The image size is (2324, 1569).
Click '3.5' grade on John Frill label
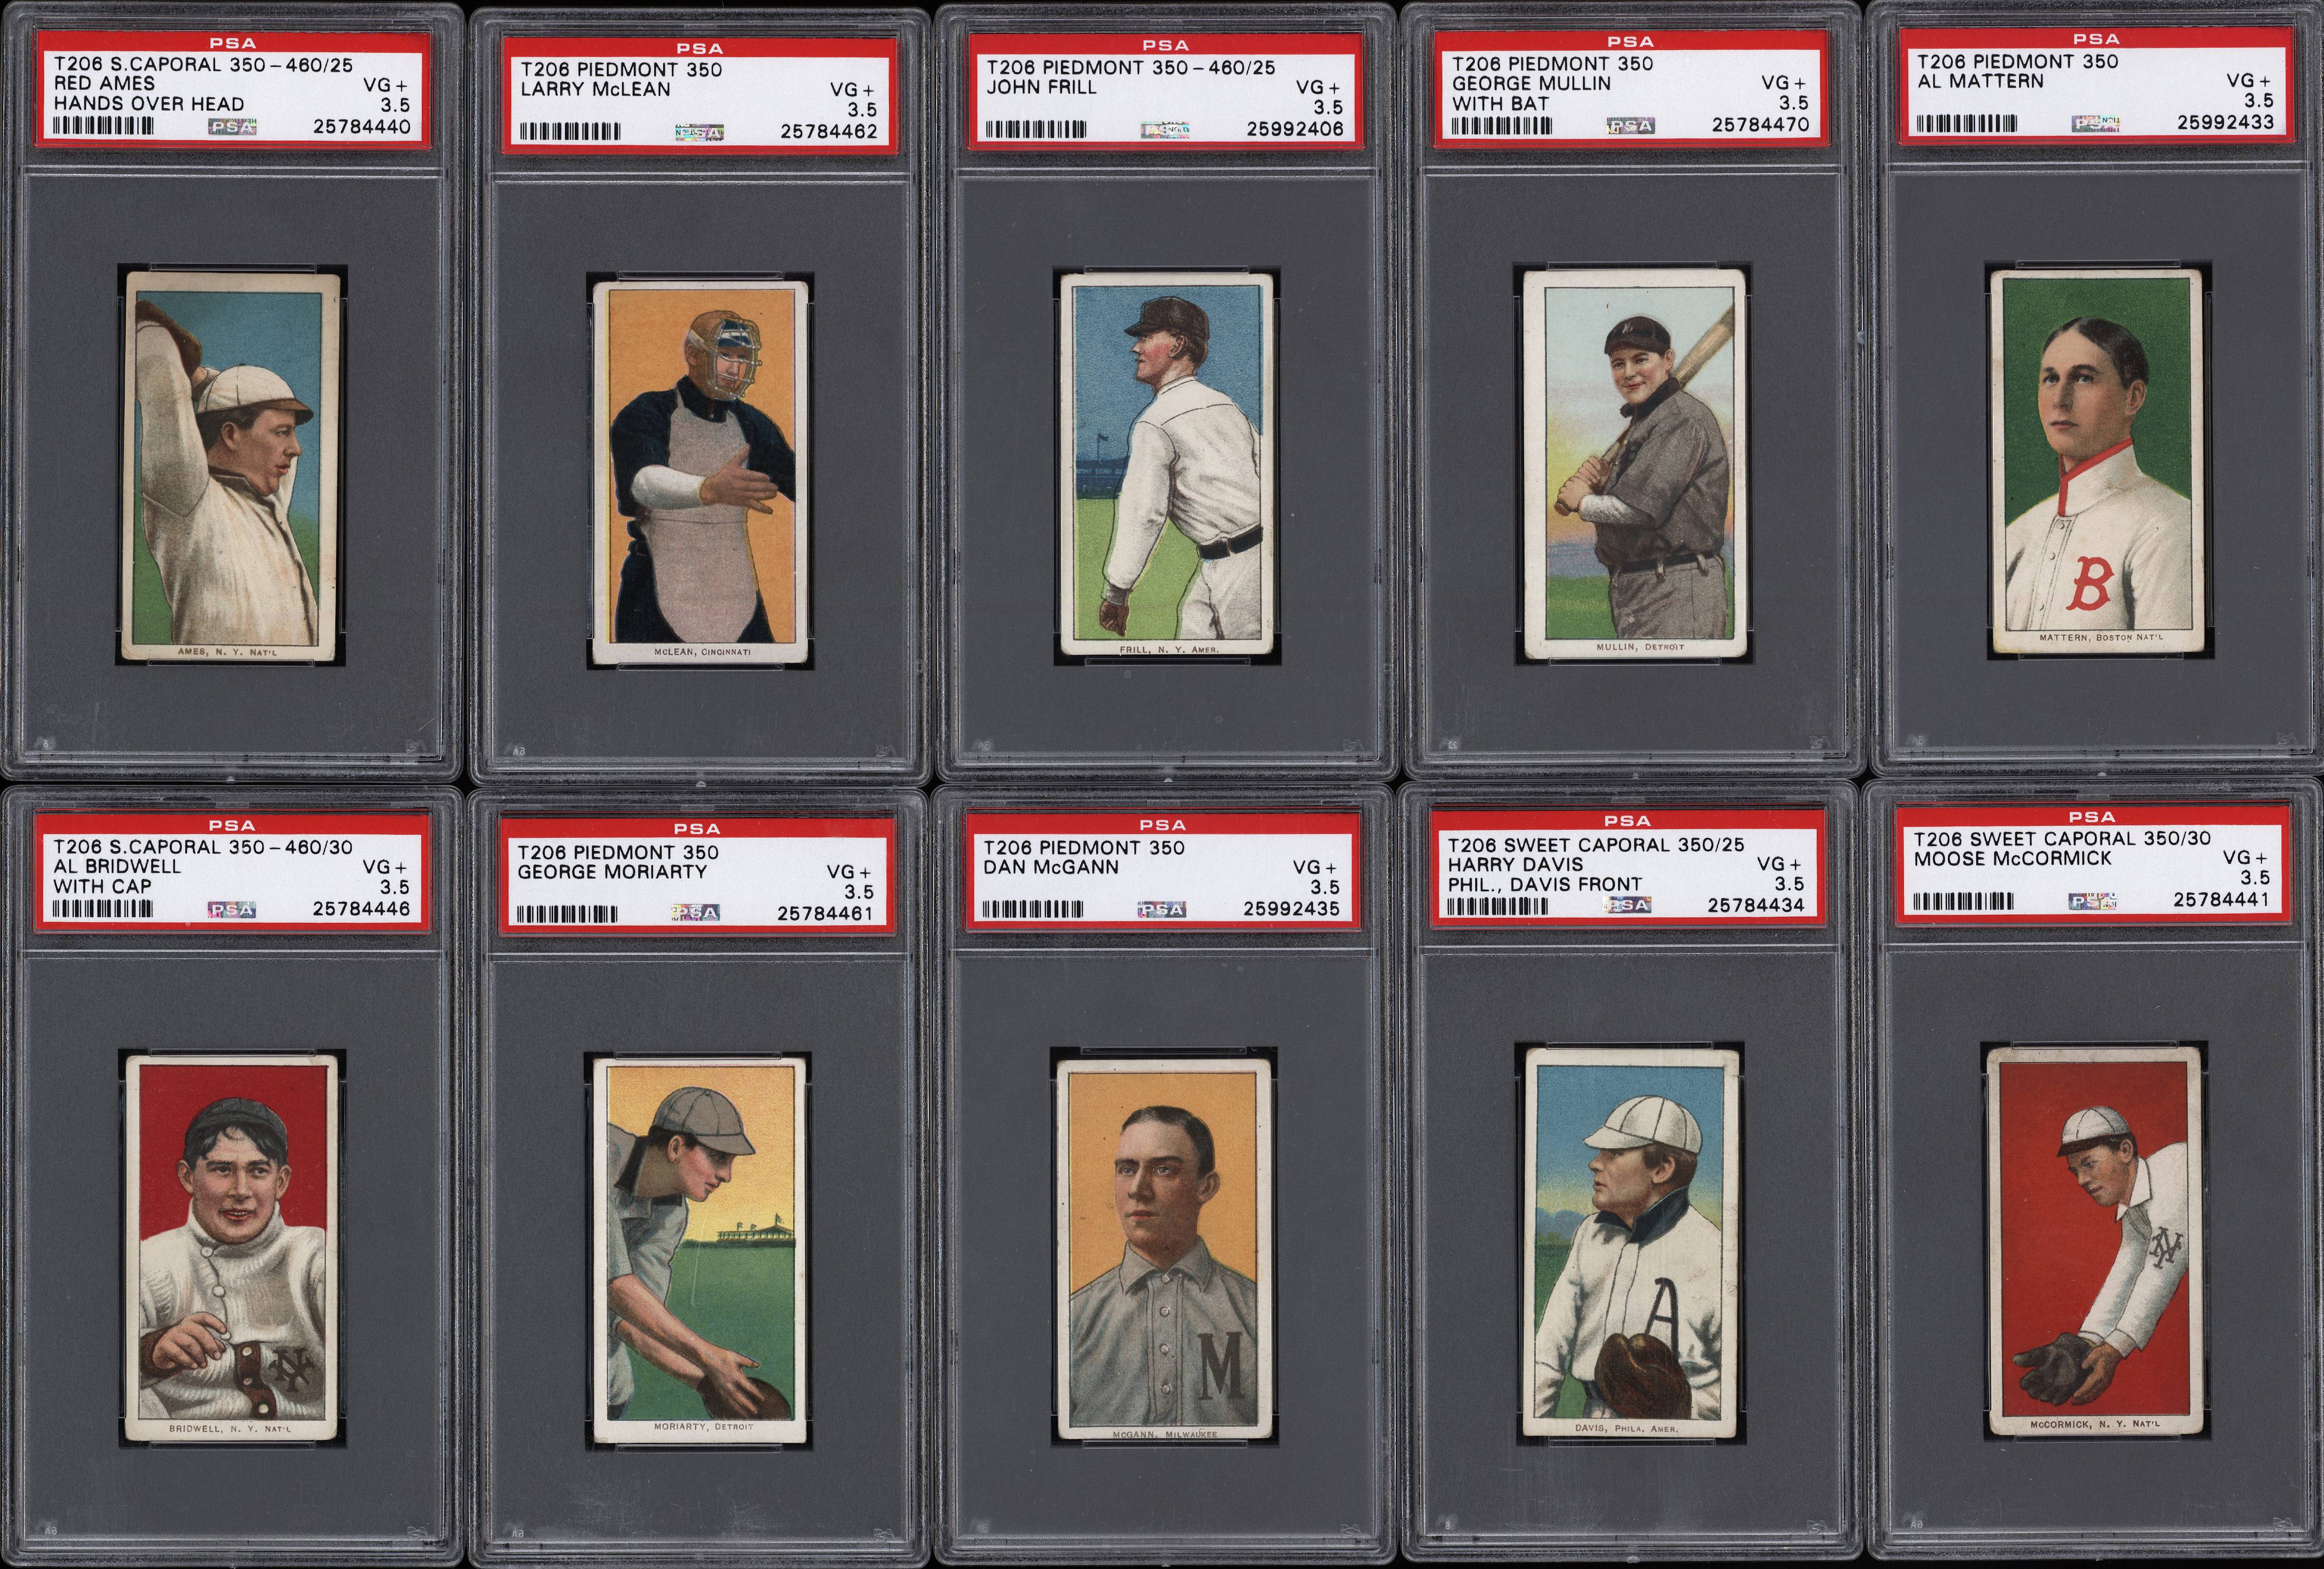click(1329, 108)
